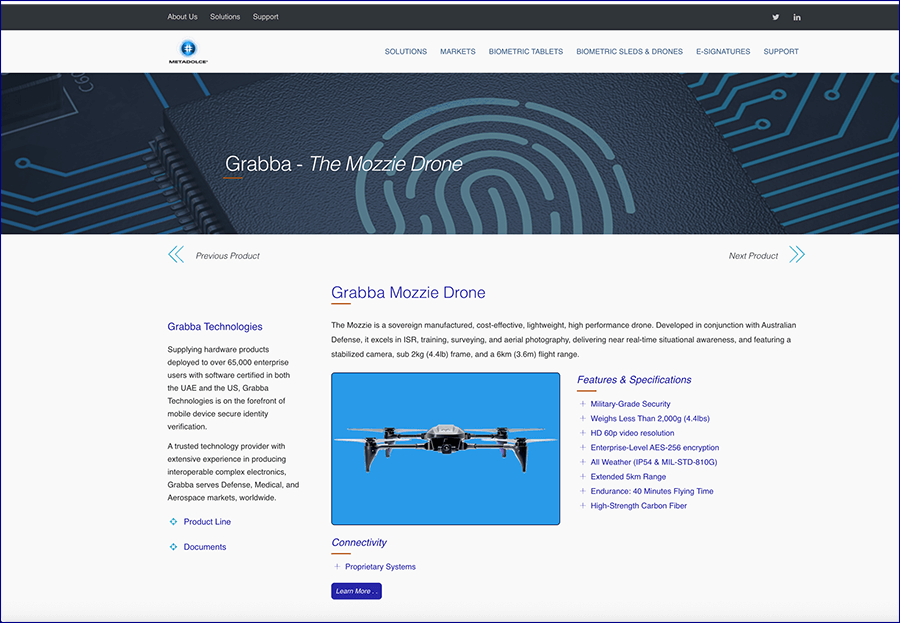Click the compass icon beside Documents
This screenshot has height=623, width=900.
pos(172,547)
